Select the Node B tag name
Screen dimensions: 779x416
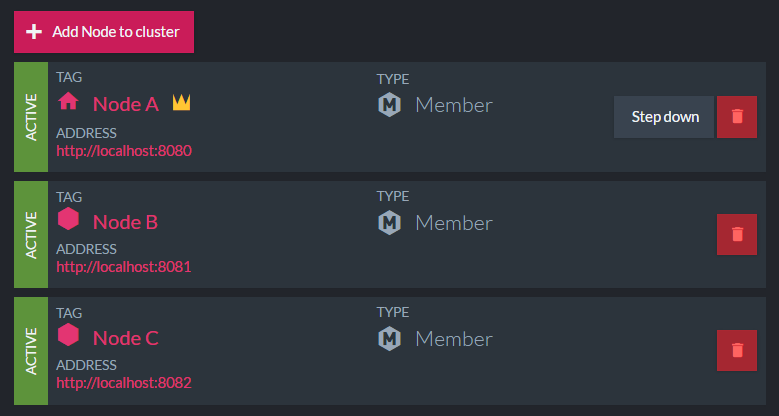pyautogui.click(x=125, y=222)
